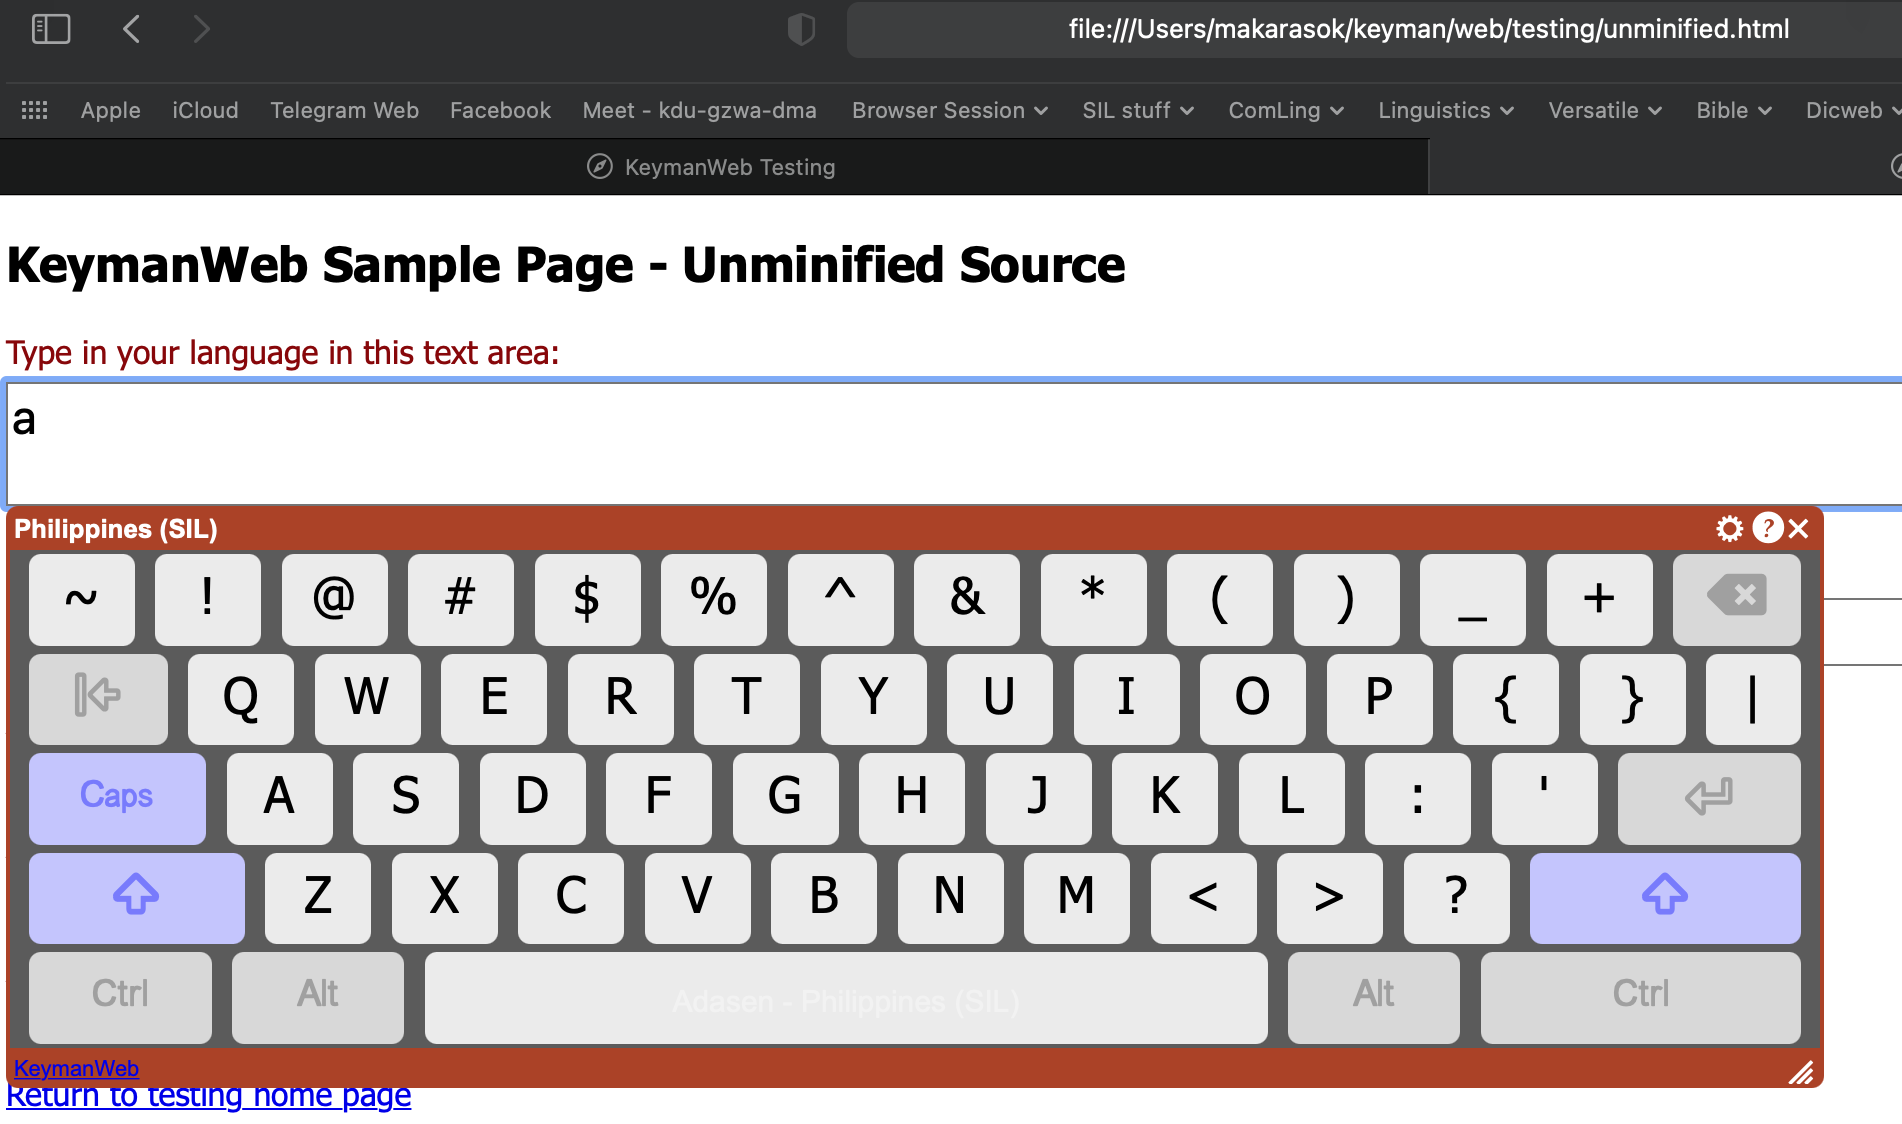Click inside the language text area
The image size is (1902, 1124).
(x=955, y=442)
